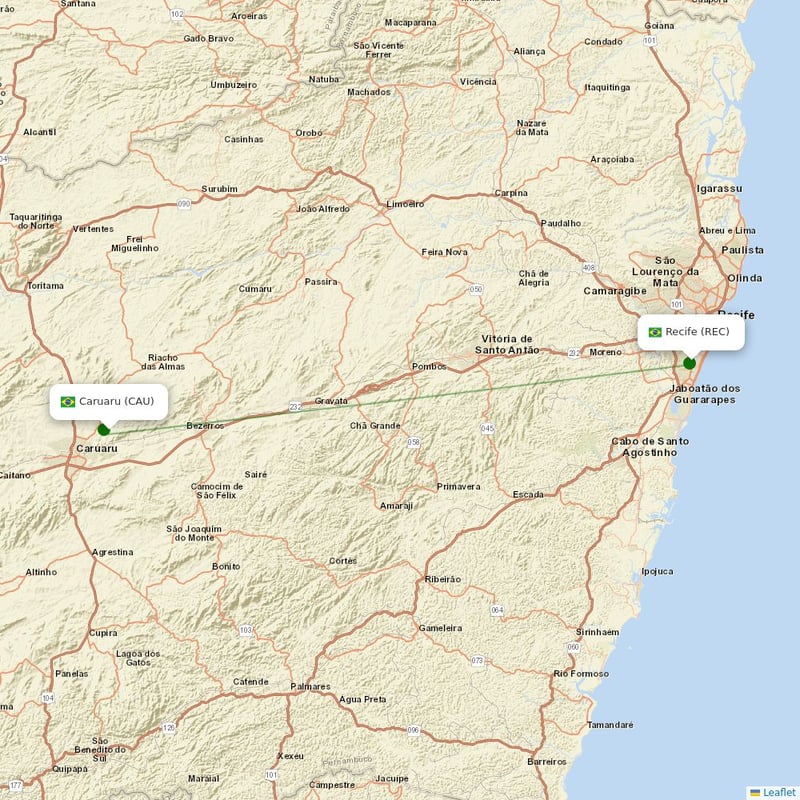Click the Ukraine flag beside Leaflet
Screen dimensions: 800x800
755,792
